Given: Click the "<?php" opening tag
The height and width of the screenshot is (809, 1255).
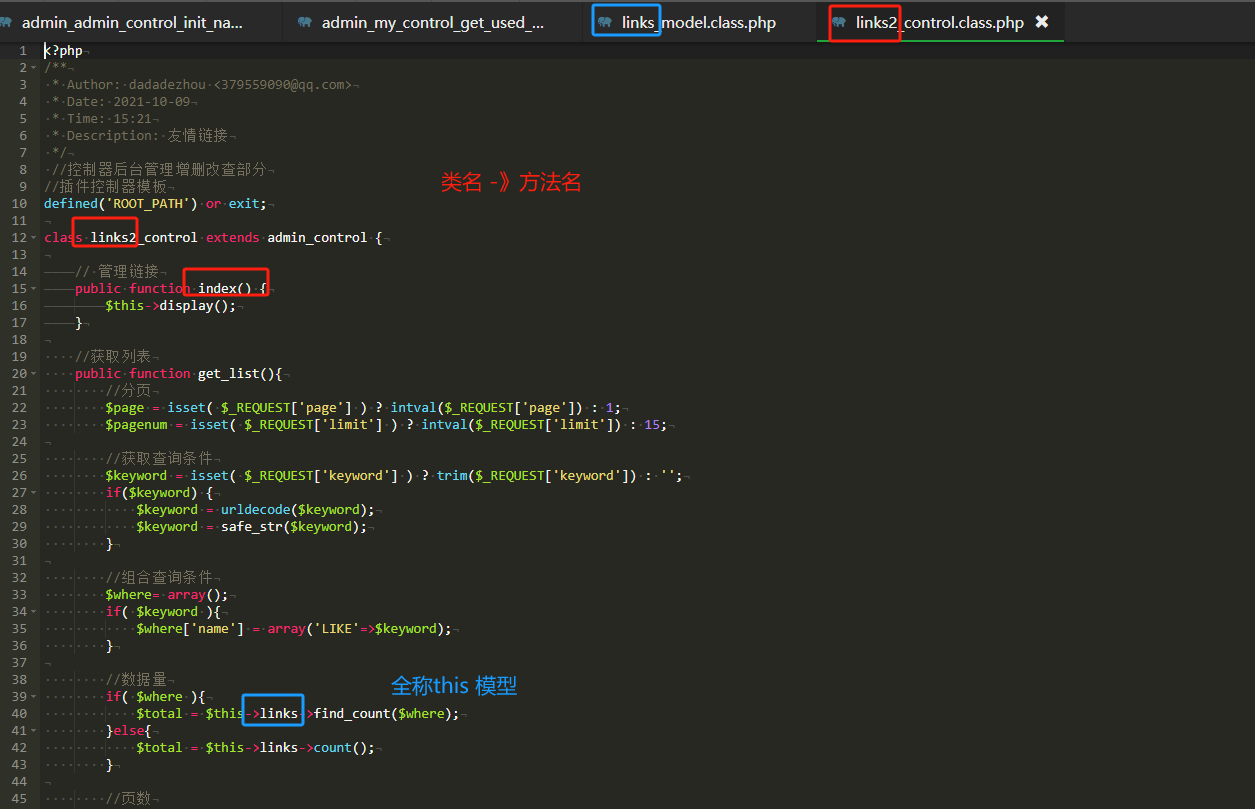Looking at the screenshot, I should [x=63, y=51].
